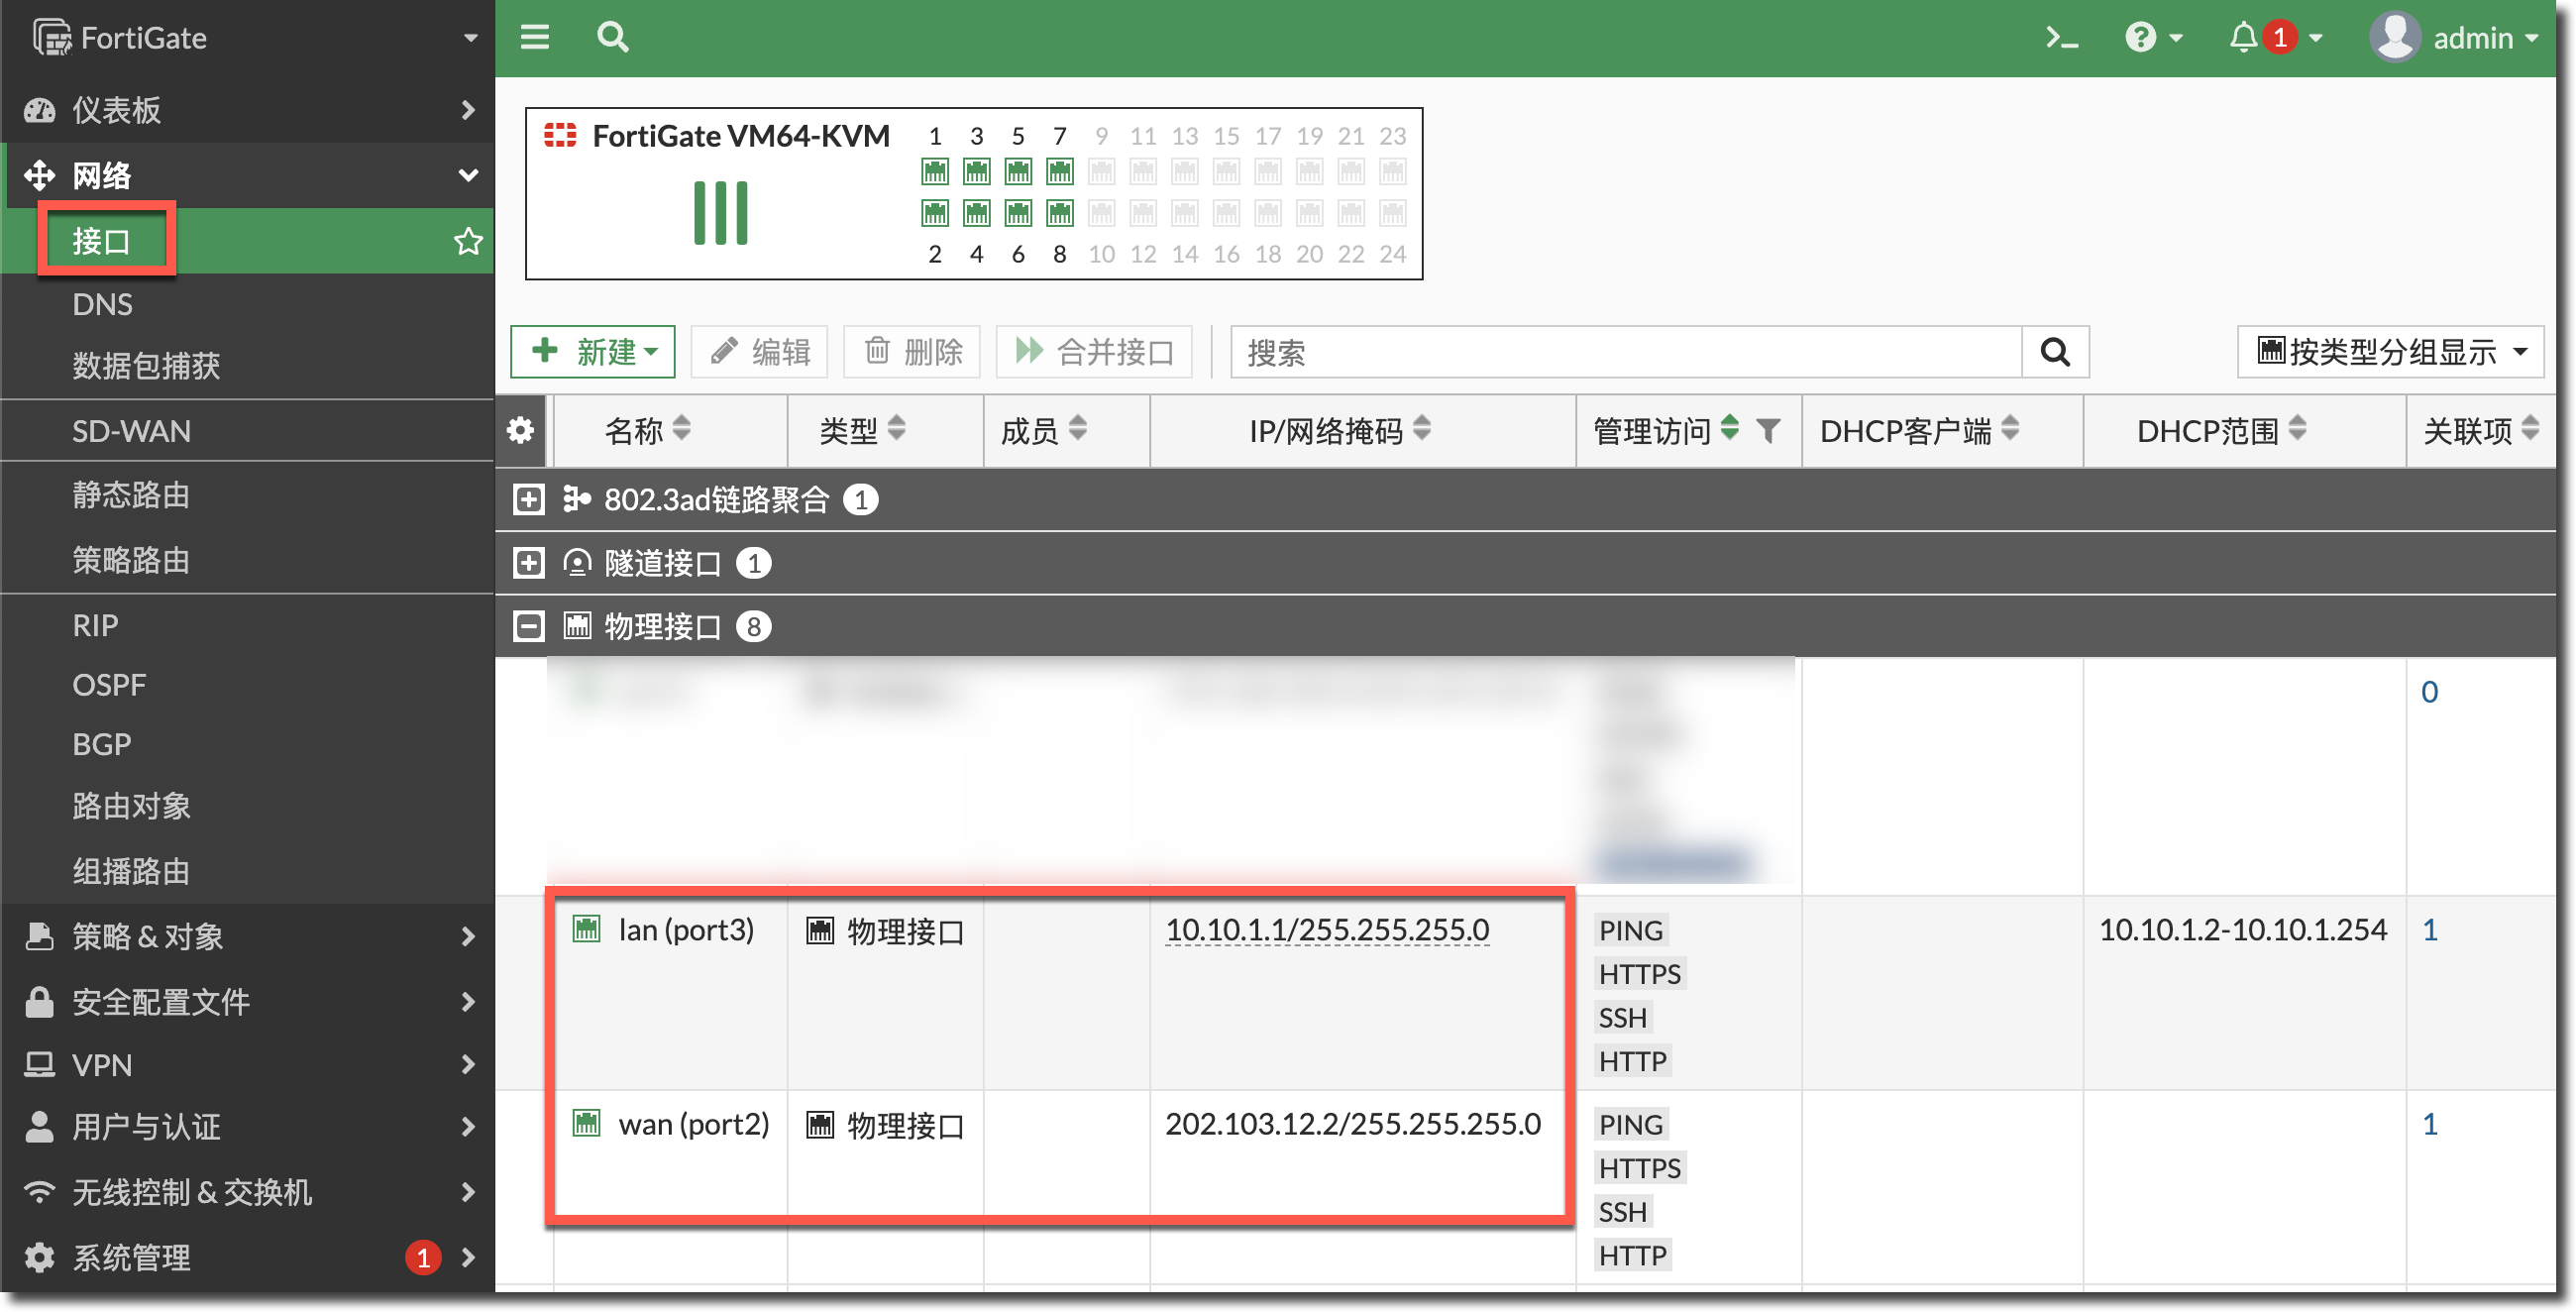
Task: Expand 安全配置文件 menu
Action: pyautogui.click(x=248, y=1001)
